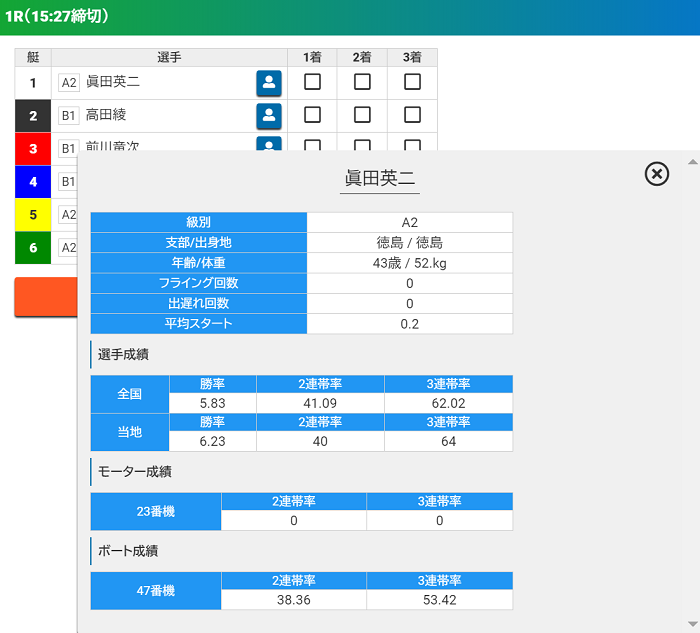Check the 2着 box for 高田綾
Image resolution: width=700 pixels, height=633 pixels.
(362, 115)
